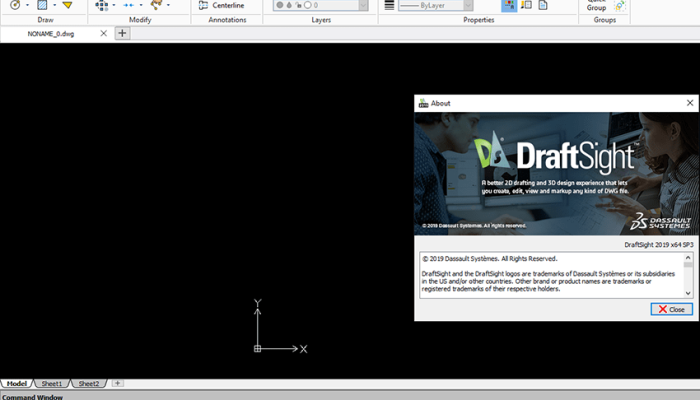Click the line weight icon
Screen dimensions: 700x400
[389, 5]
